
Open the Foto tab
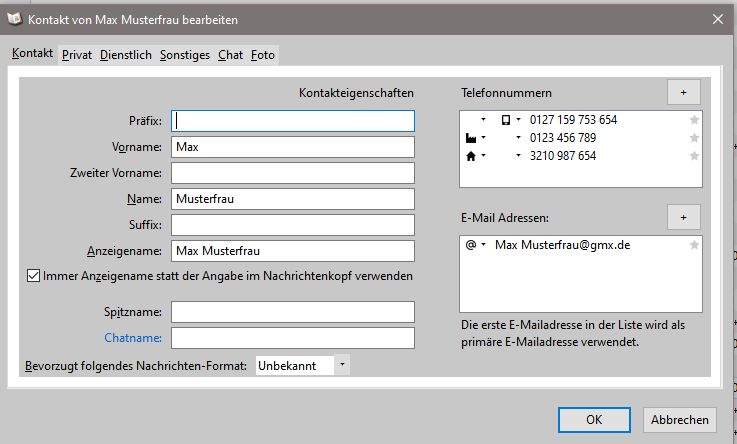pos(263,55)
